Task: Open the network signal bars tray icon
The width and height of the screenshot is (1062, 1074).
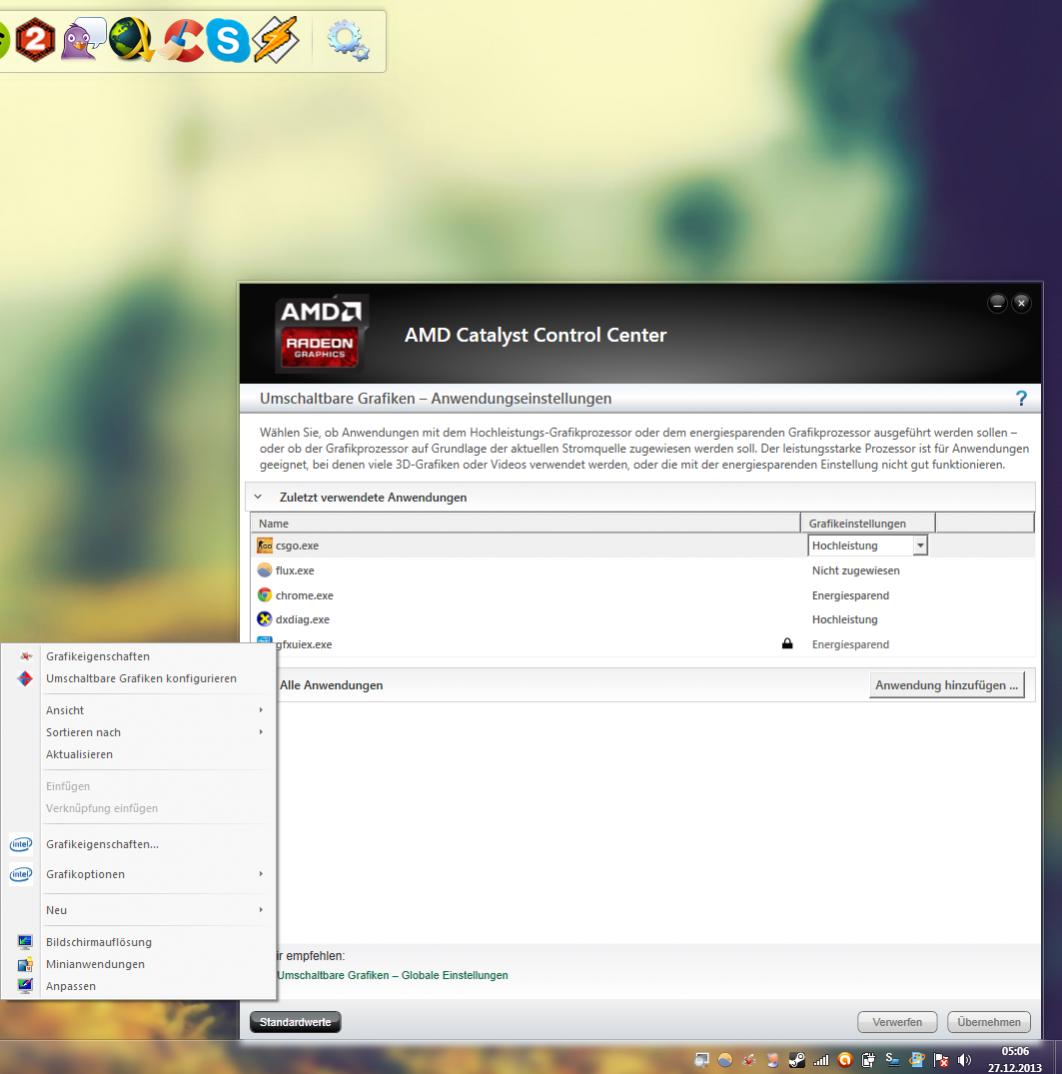Action: tap(821, 1060)
